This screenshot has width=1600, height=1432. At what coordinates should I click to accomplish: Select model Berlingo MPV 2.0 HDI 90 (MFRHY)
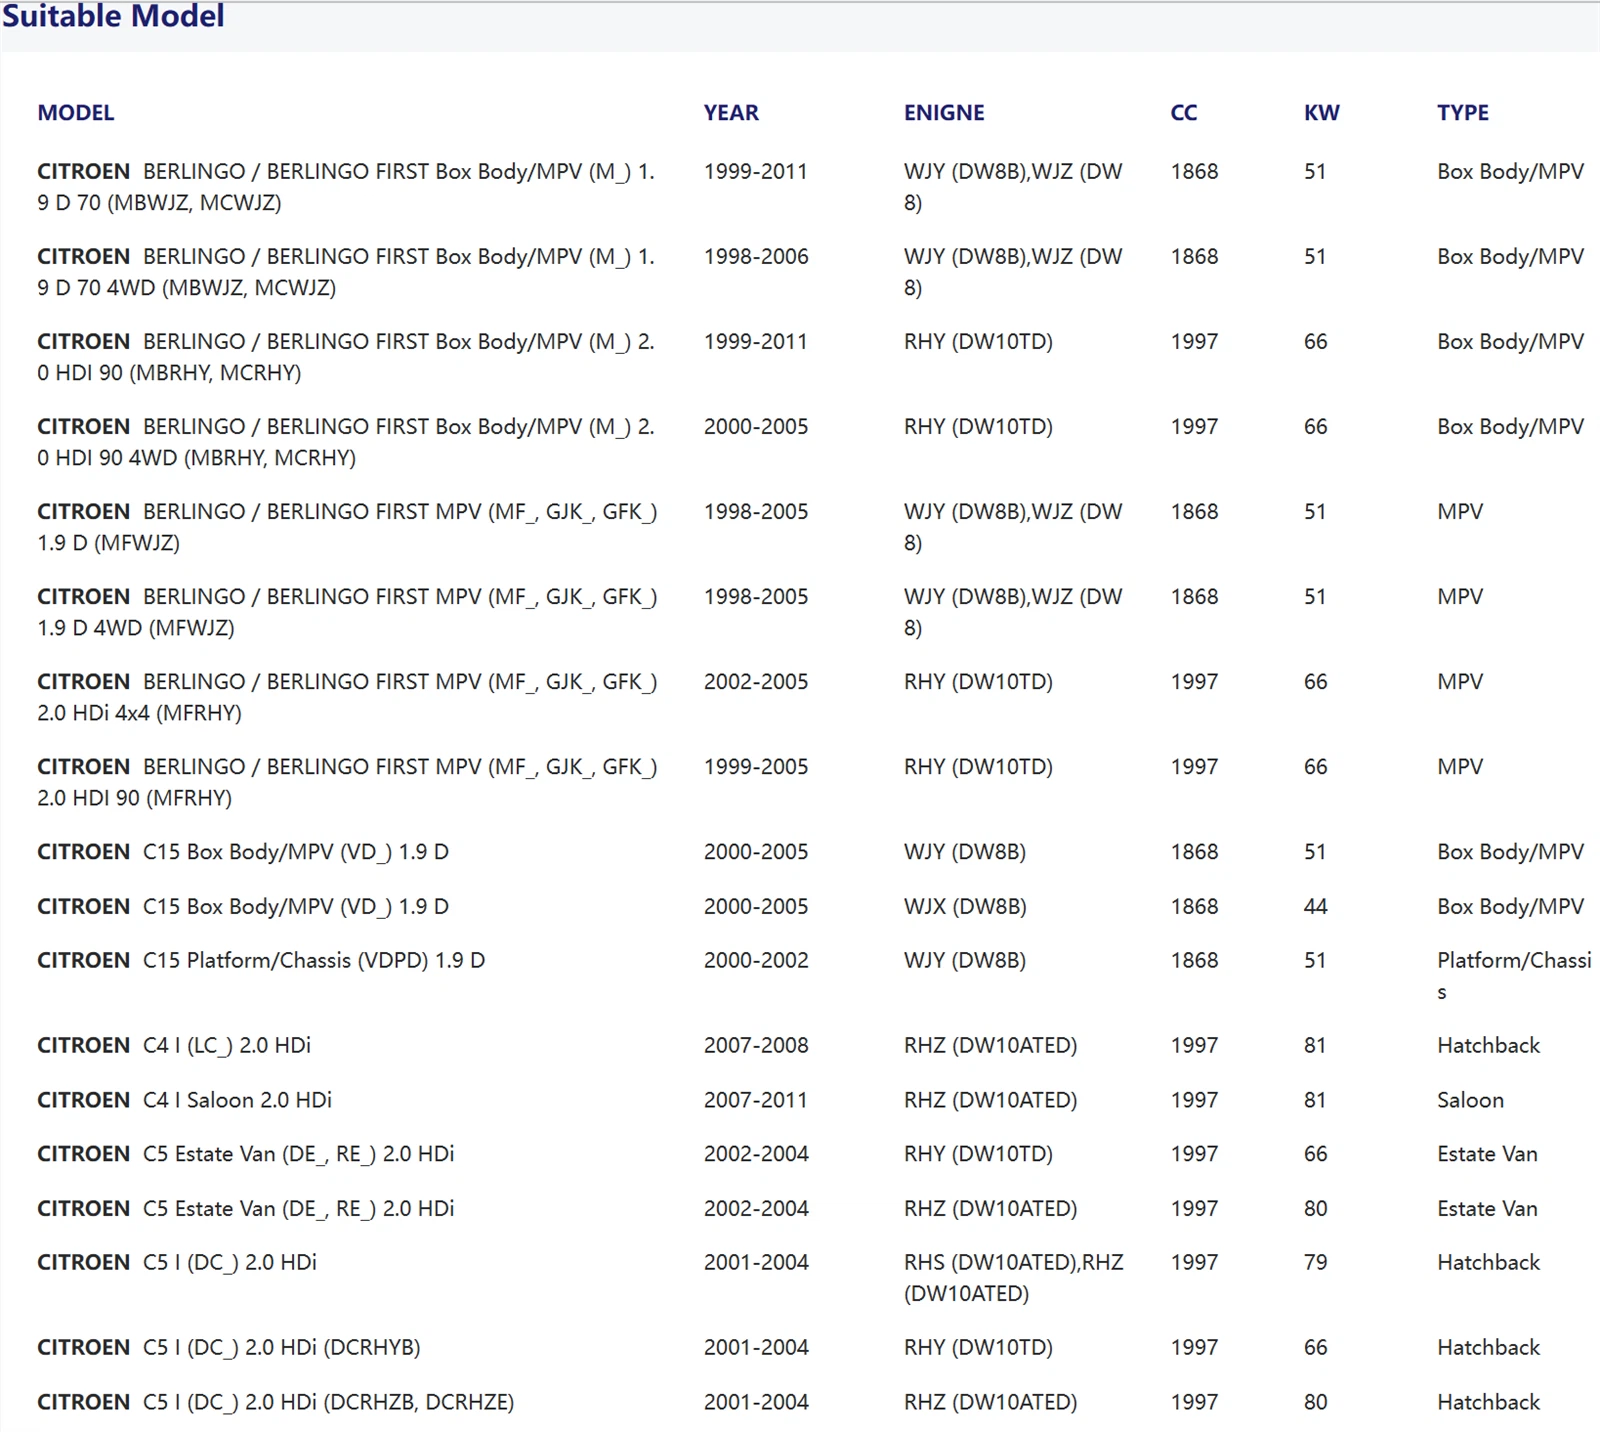(347, 782)
